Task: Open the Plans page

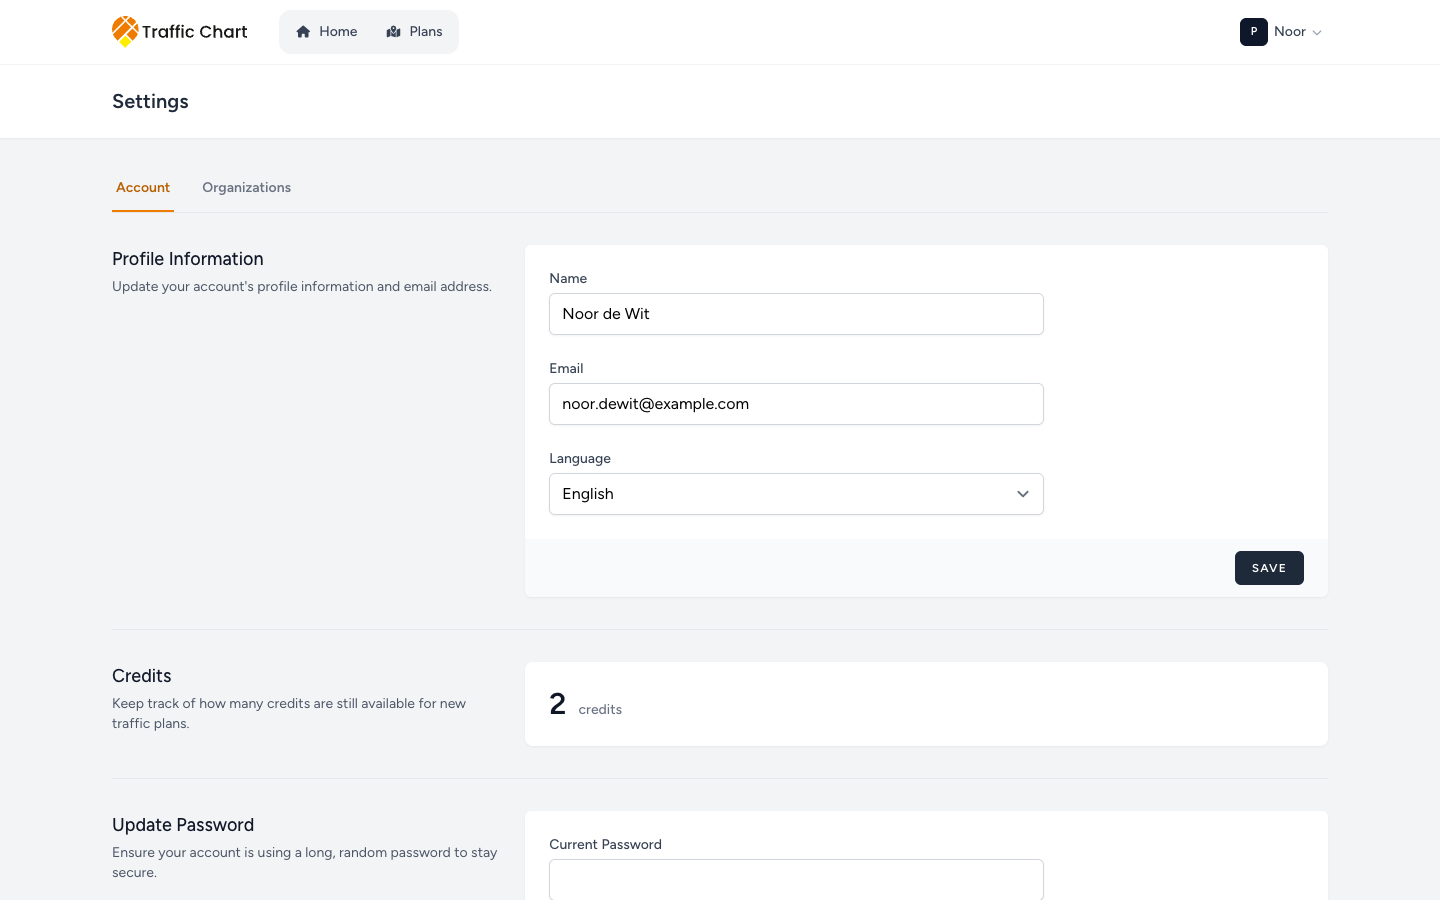Action: click(414, 32)
